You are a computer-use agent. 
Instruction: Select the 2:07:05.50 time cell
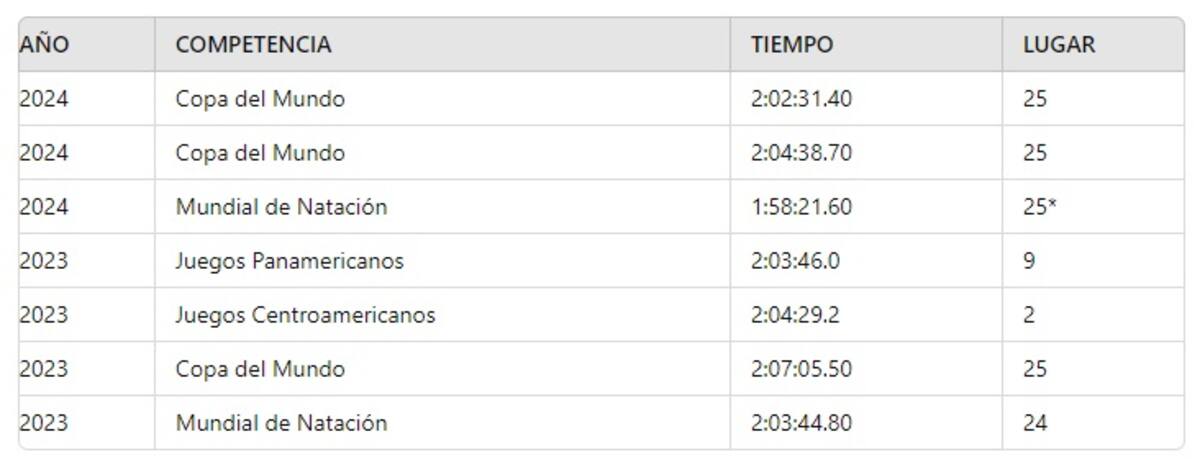point(802,369)
